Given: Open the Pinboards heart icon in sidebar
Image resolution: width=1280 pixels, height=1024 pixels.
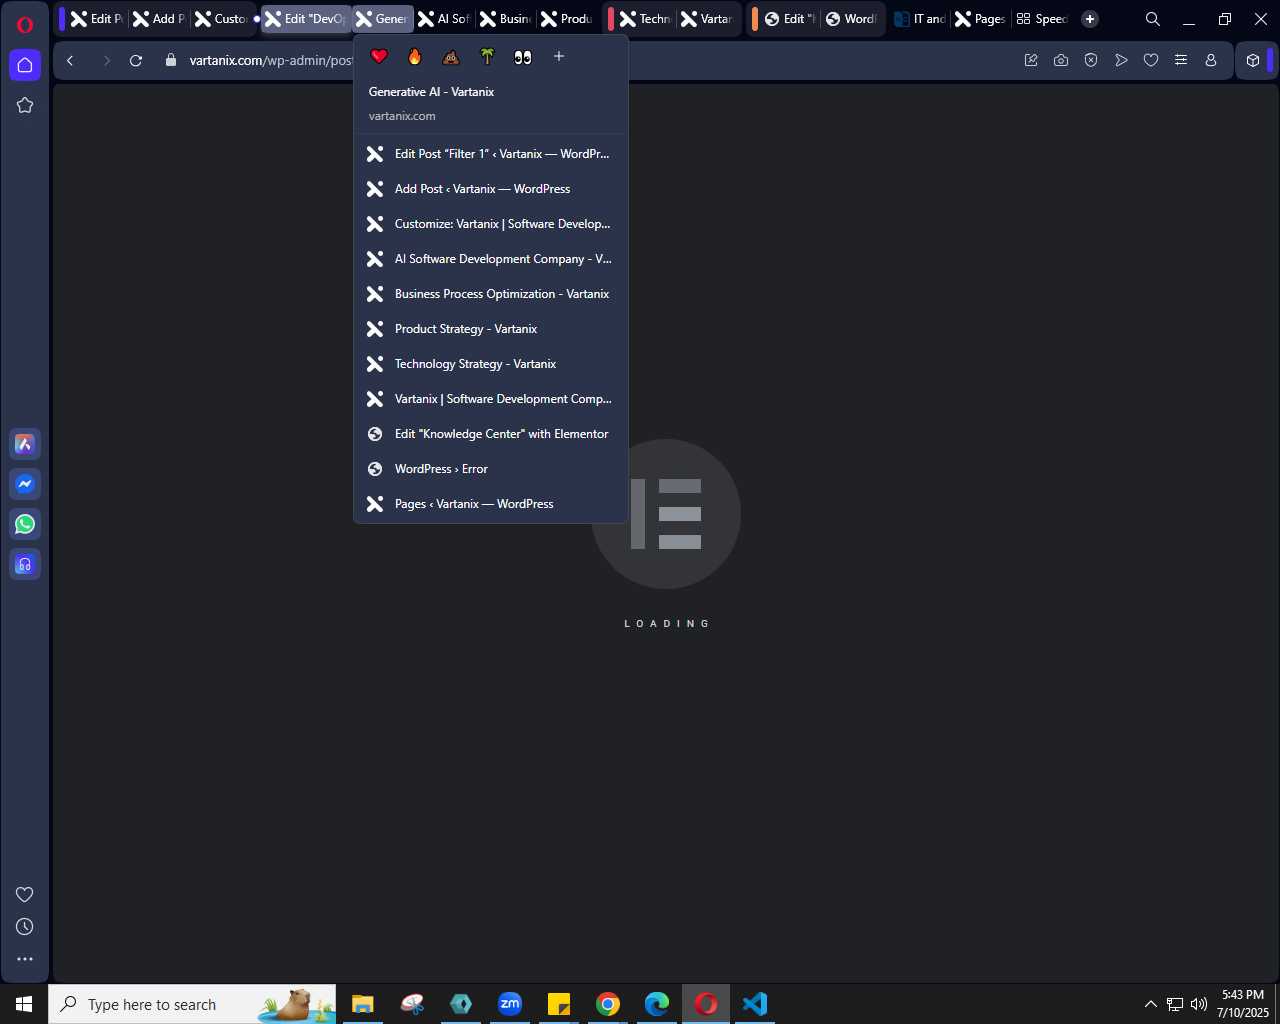Looking at the screenshot, I should coord(25,894).
